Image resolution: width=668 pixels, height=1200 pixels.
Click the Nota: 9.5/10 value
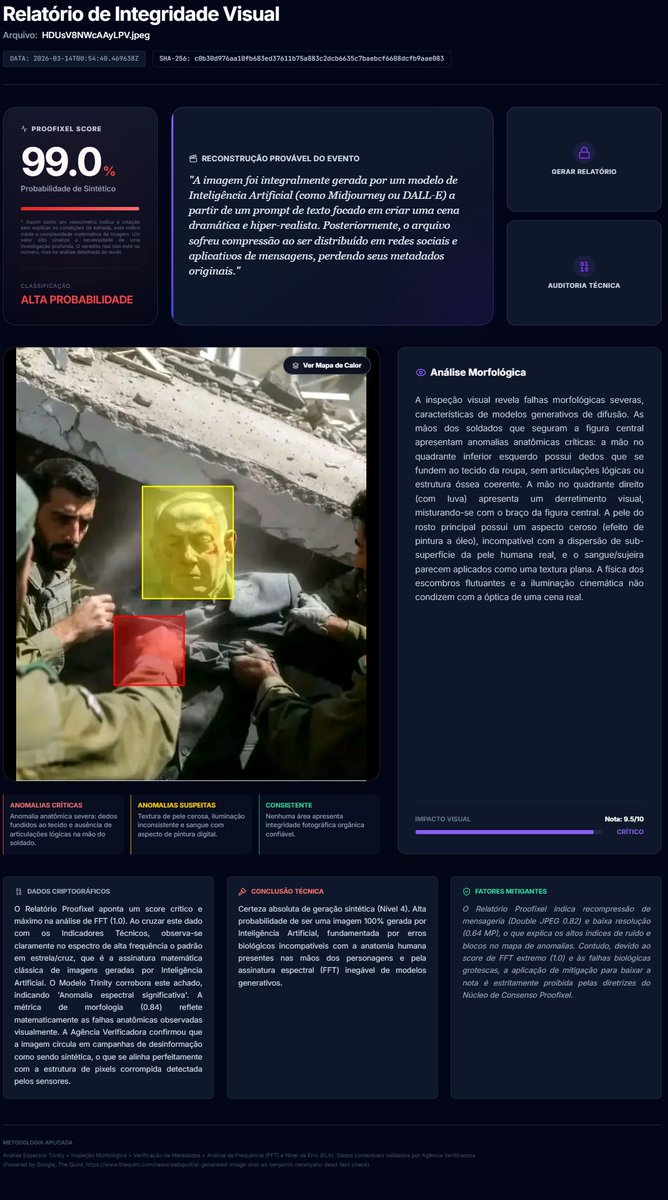point(625,819)
